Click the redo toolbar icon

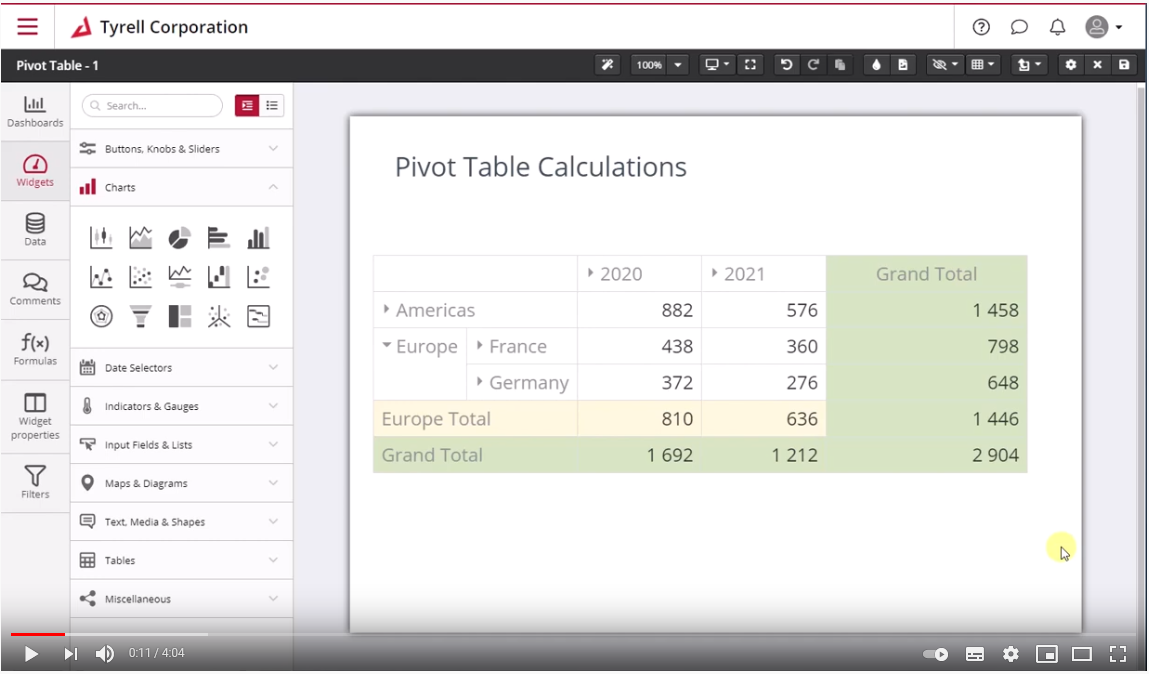coord(813,64)
